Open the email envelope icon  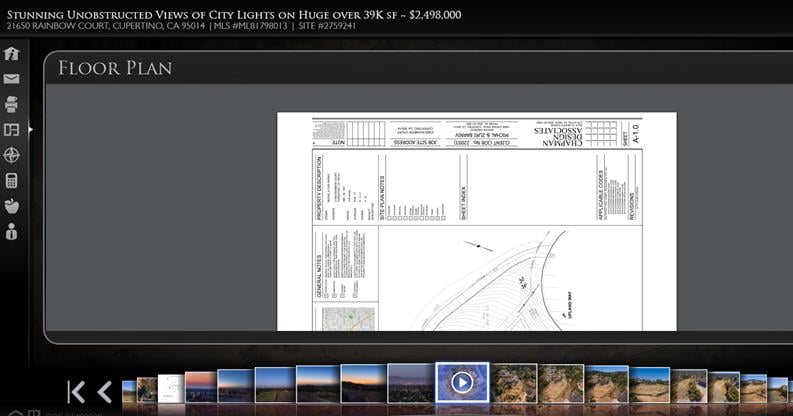(x=12, y=79)
